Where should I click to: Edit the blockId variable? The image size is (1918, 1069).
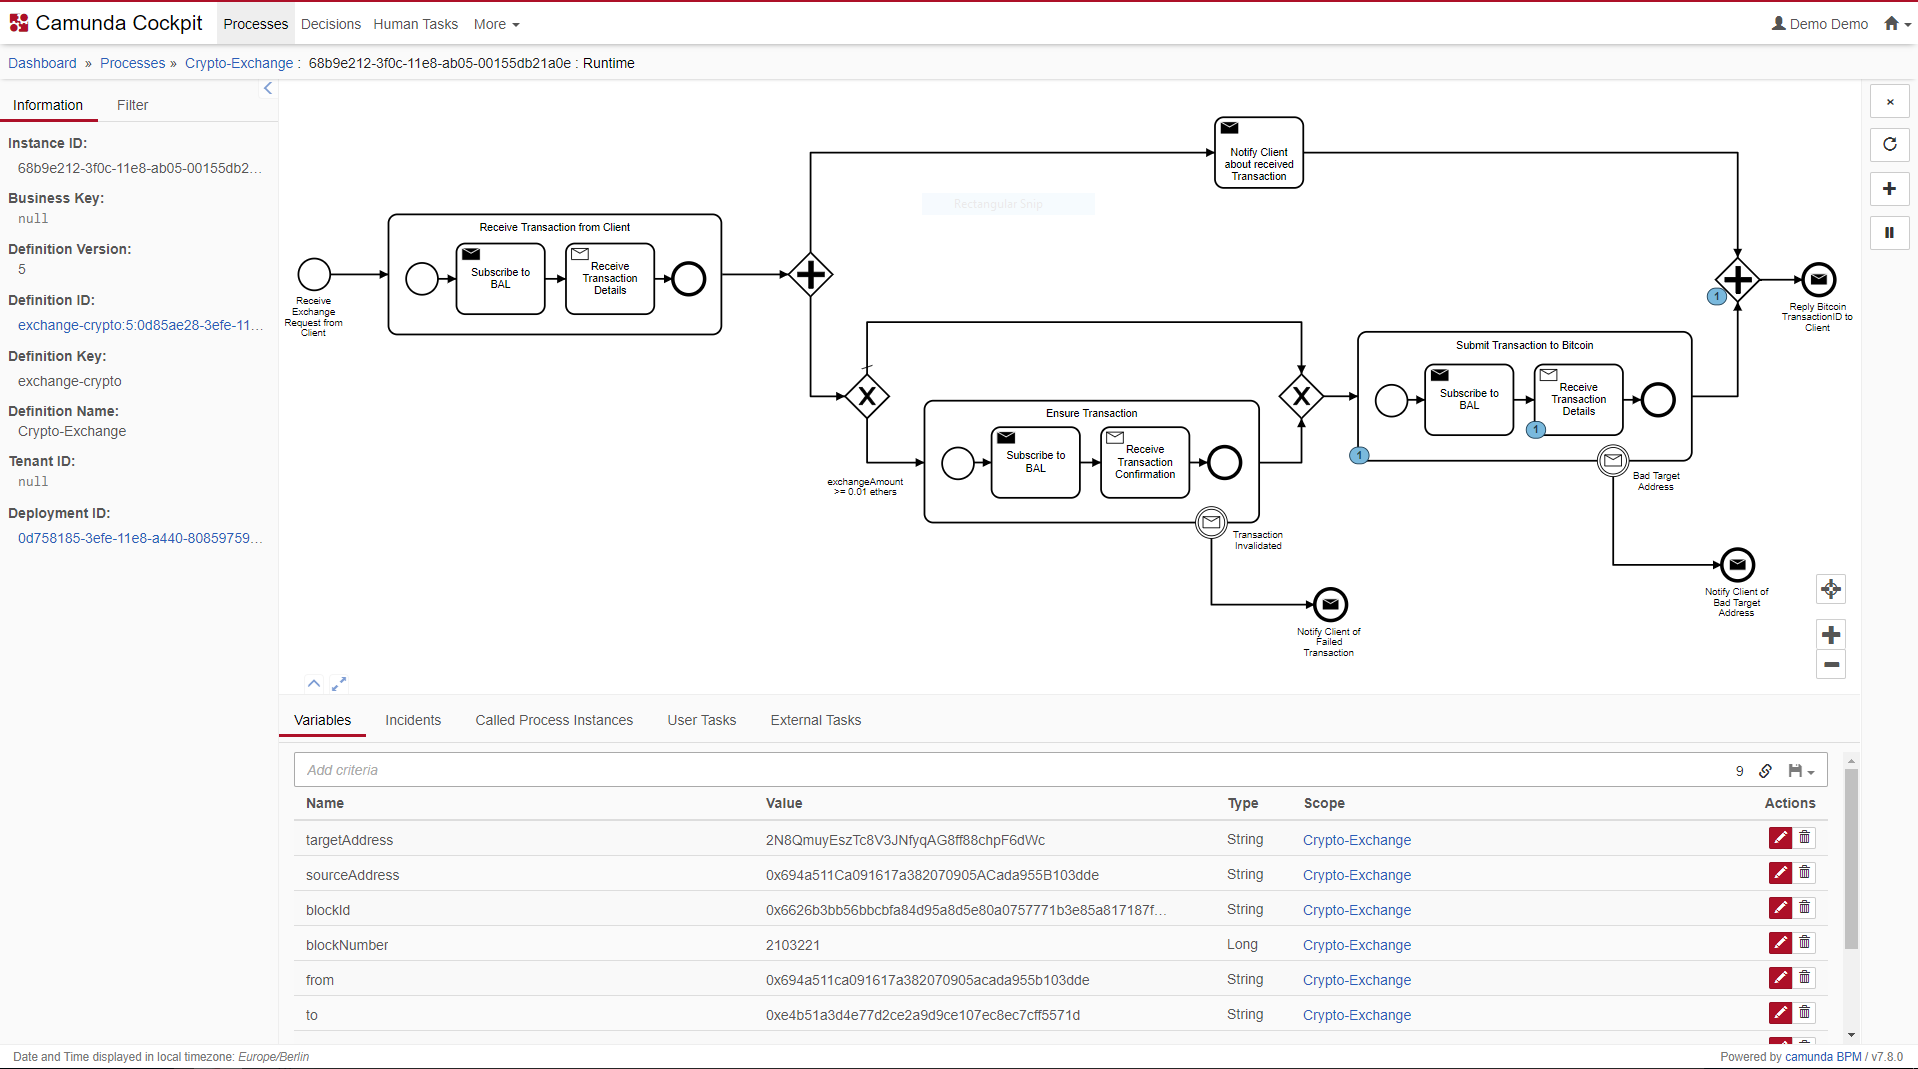click(x=1780, y=908)
